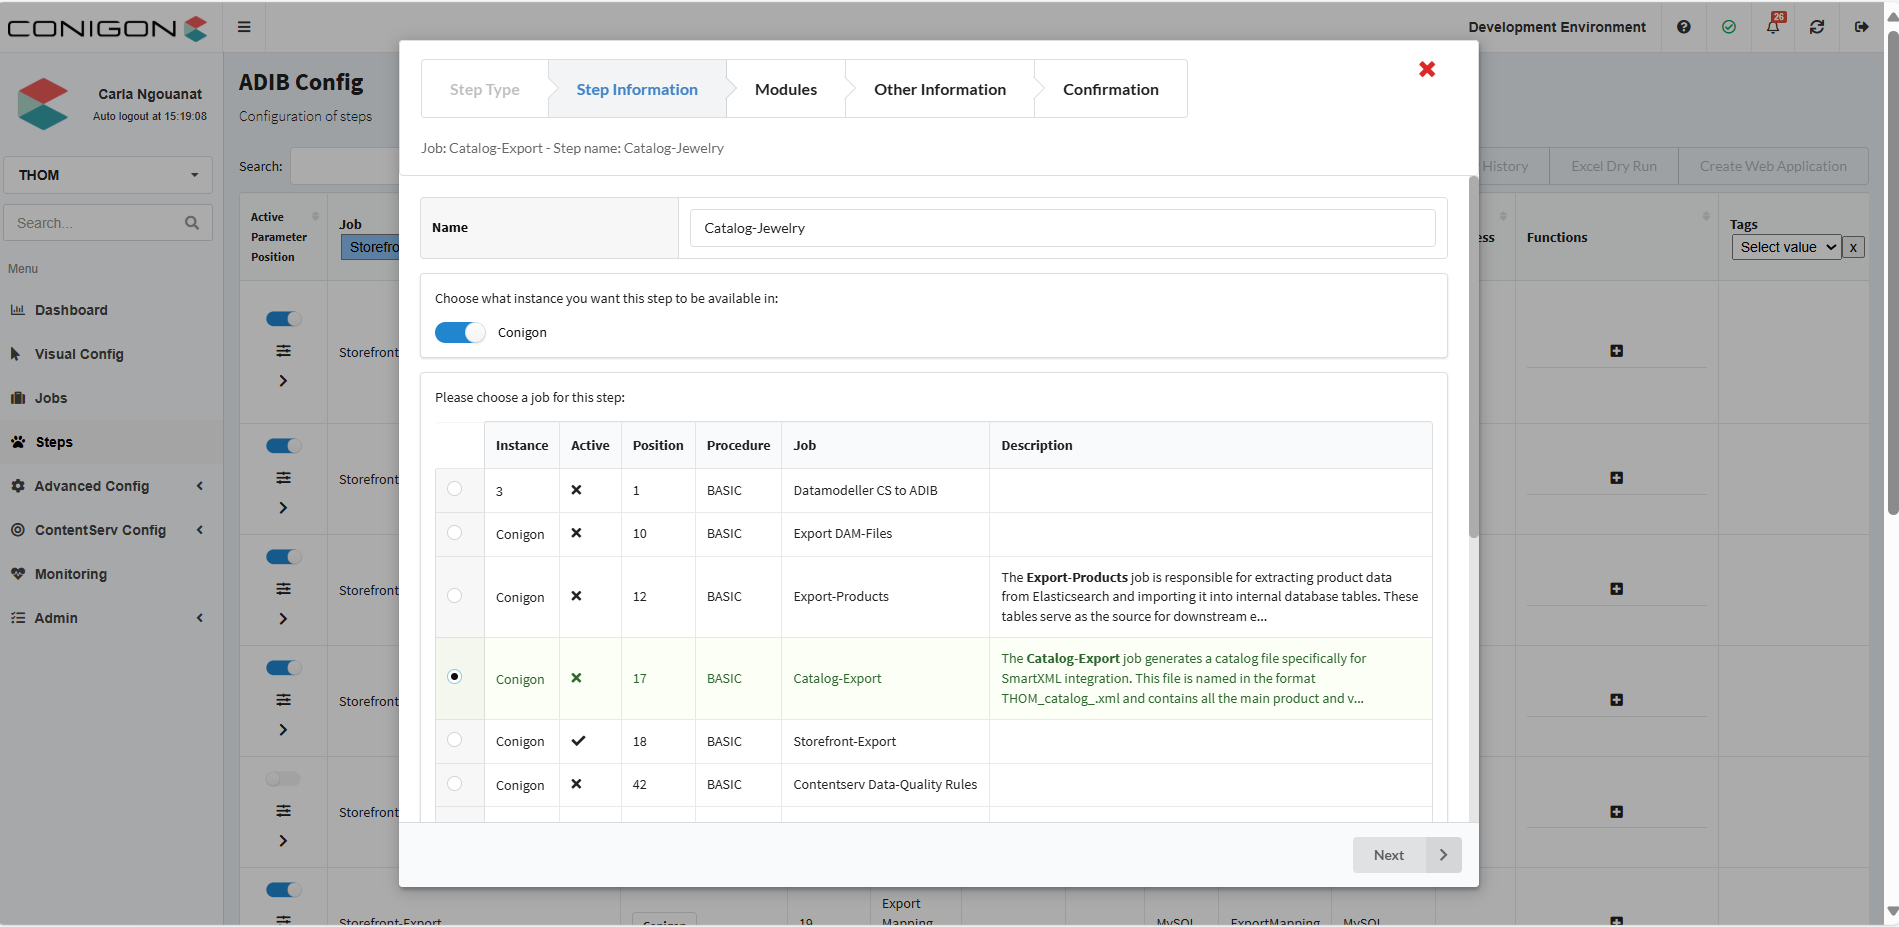Click the green status check icon
The image size is (1899, 927).
click(1729, 27)
